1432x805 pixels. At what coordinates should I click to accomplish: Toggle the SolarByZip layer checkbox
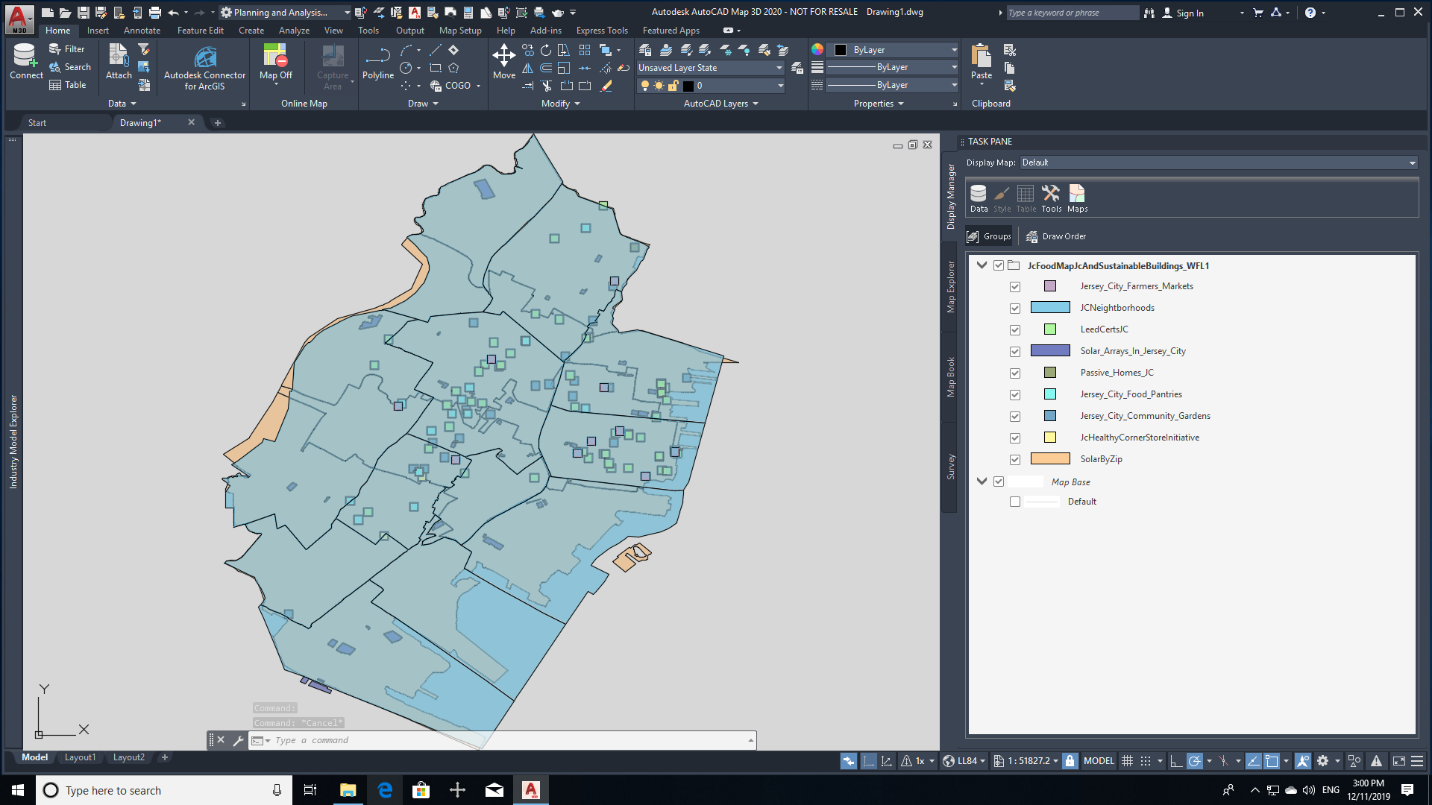1015,459
